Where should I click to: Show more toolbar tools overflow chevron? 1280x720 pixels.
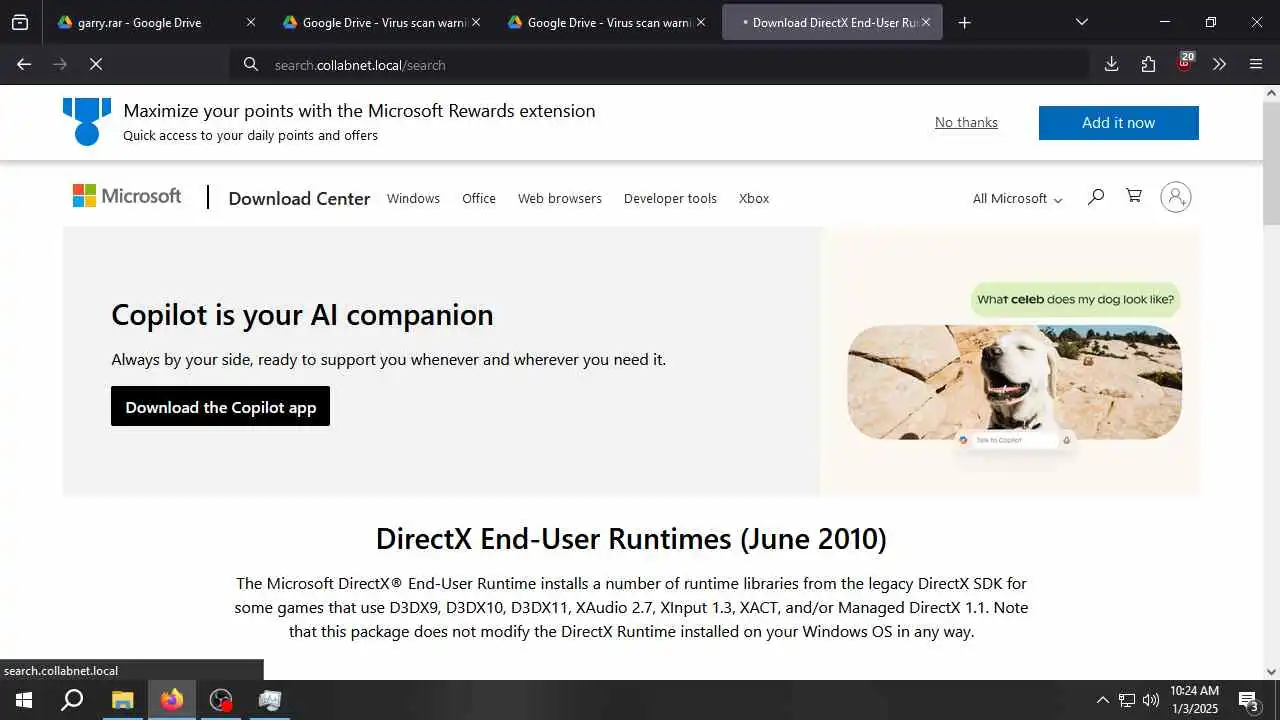[x=1219, y=64]
